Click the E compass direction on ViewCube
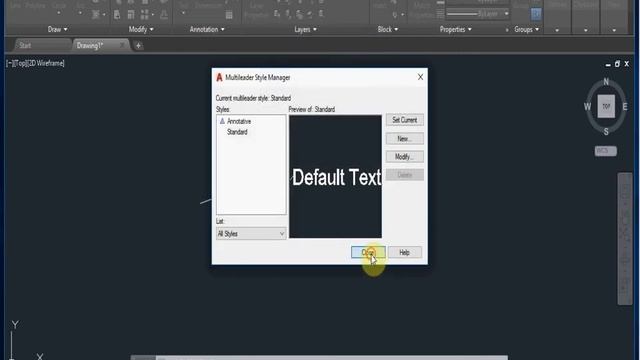This screenshot has height=360, width=640. click(625, 107)
